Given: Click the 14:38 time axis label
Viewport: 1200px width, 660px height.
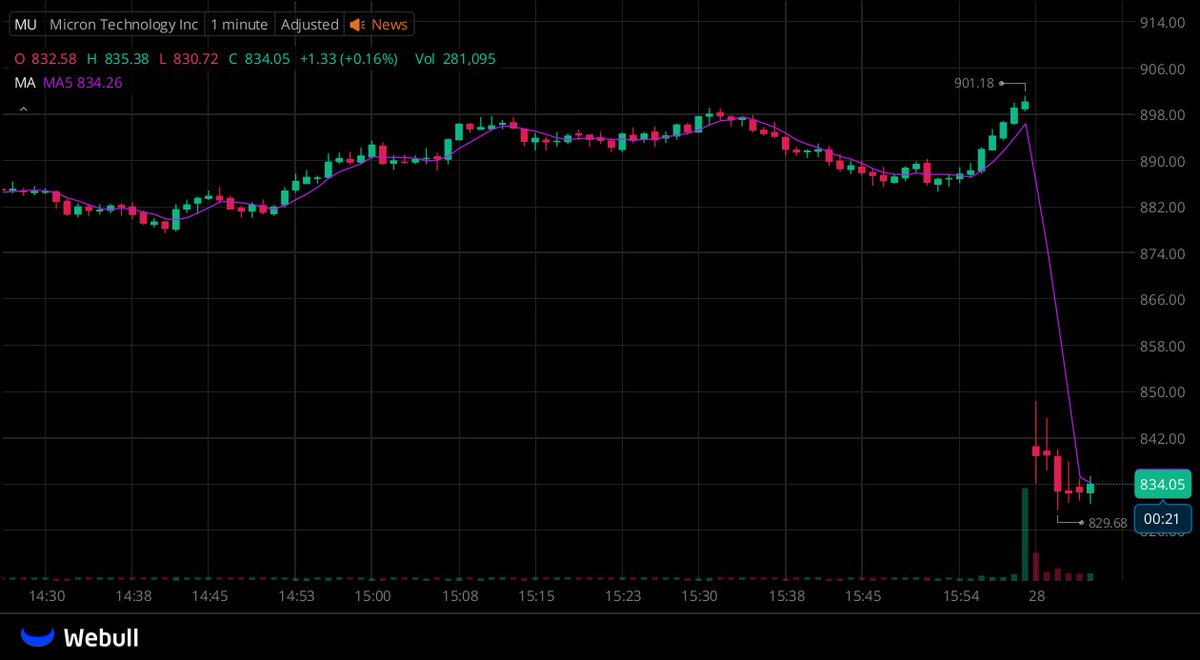Looking at the screenshot, I should 132,596.
